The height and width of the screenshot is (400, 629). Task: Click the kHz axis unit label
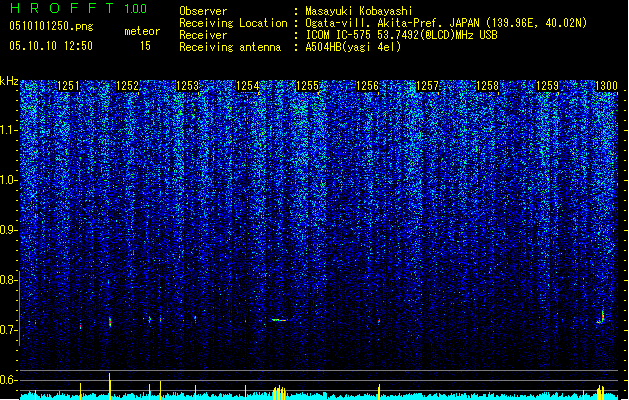9,81
